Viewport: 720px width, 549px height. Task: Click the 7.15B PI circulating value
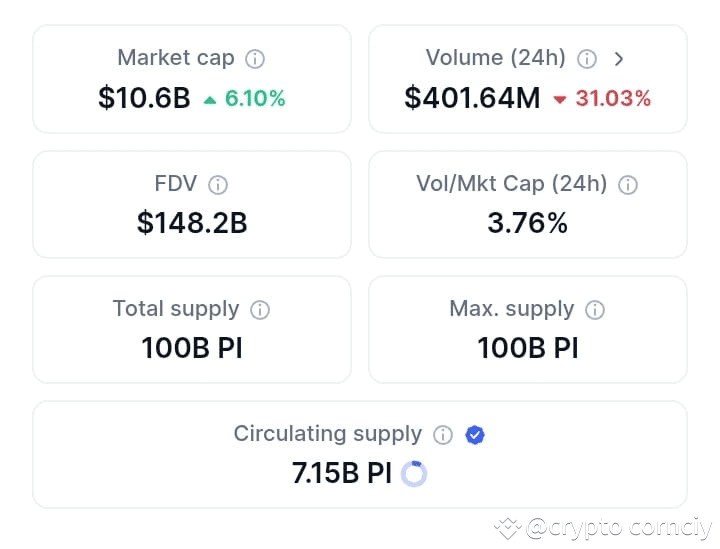[342, 473]
